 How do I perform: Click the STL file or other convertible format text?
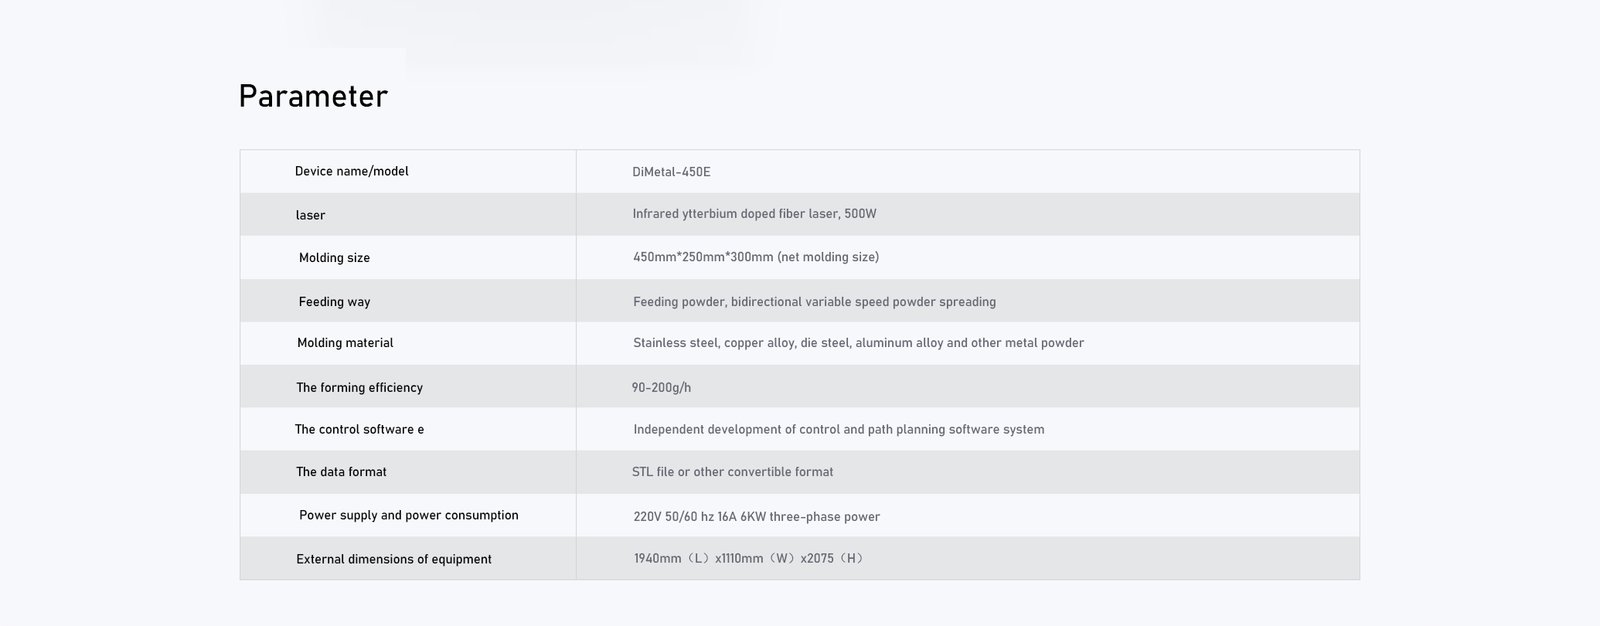pos(732,472)
